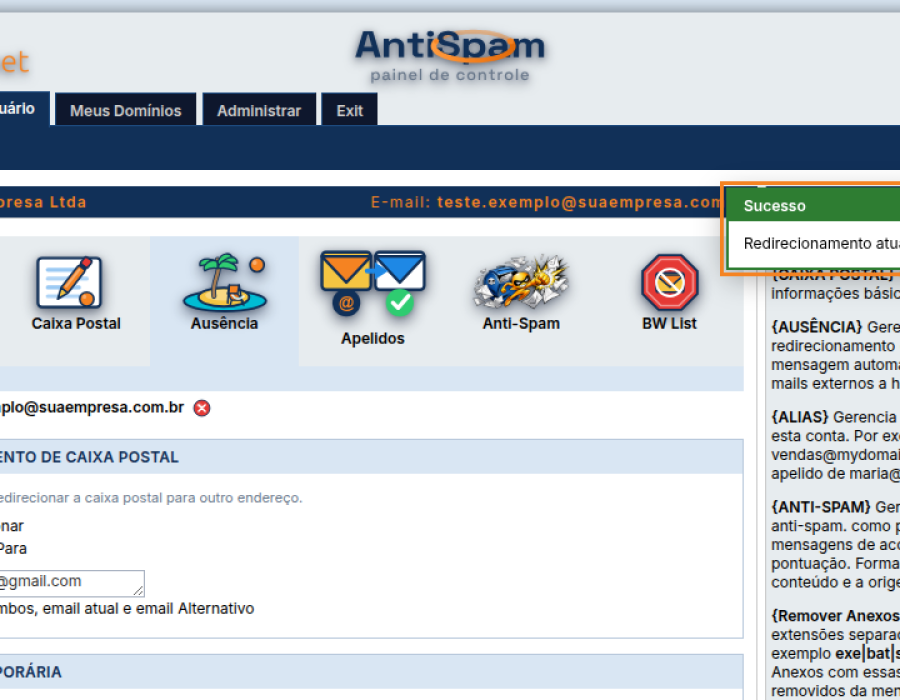The height and width of the screenshot is (700, 900).
Task: Click the "CAIXA POSTAL" section header
Action: point(90,457)
